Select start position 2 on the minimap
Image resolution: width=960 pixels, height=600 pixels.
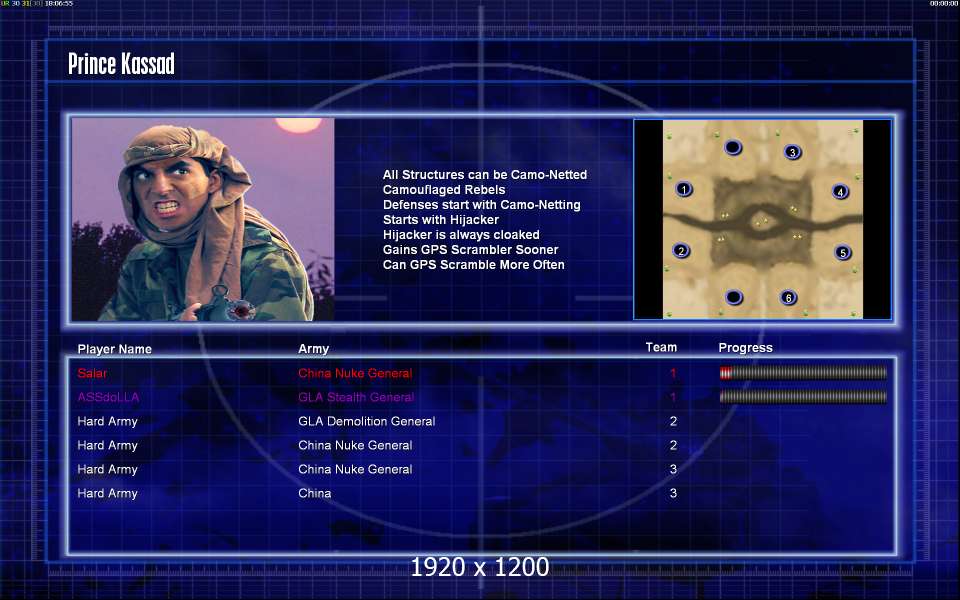[x=681, y=250]
